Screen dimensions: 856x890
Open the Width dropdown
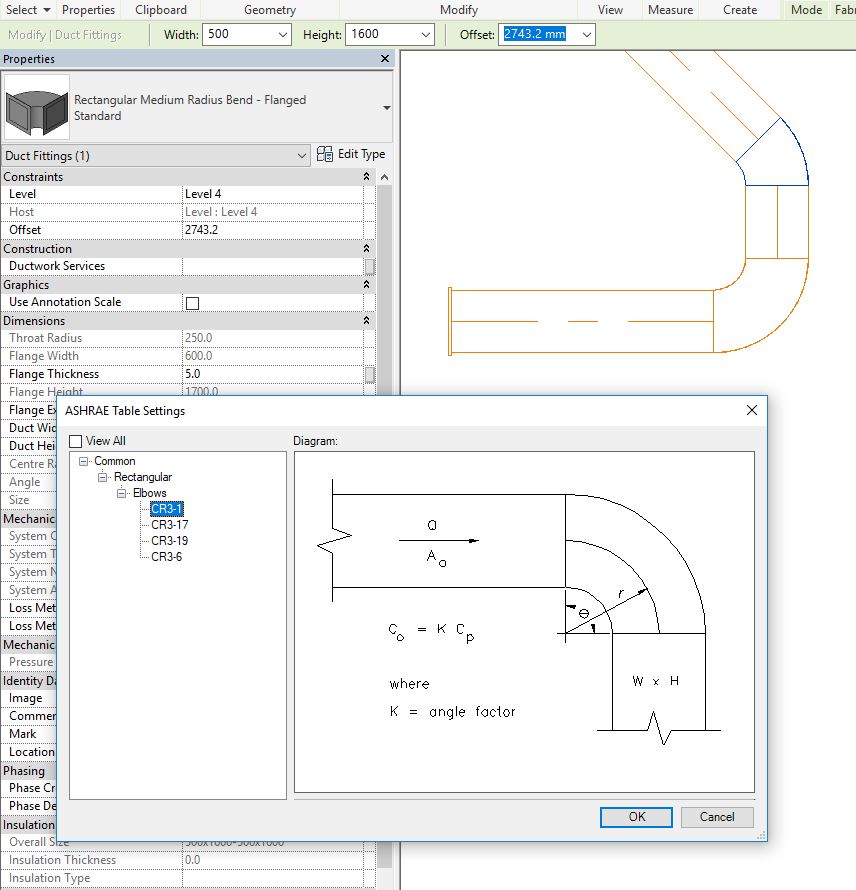tap(283, 35)
